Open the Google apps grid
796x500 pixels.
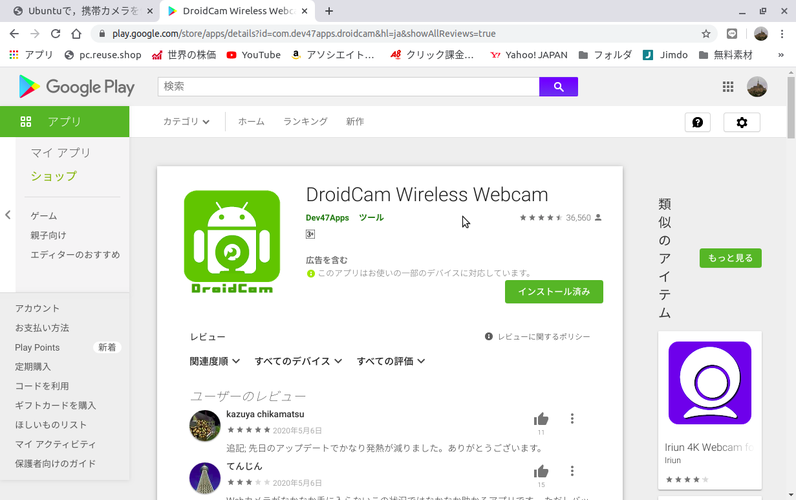(x=728, y=87)
